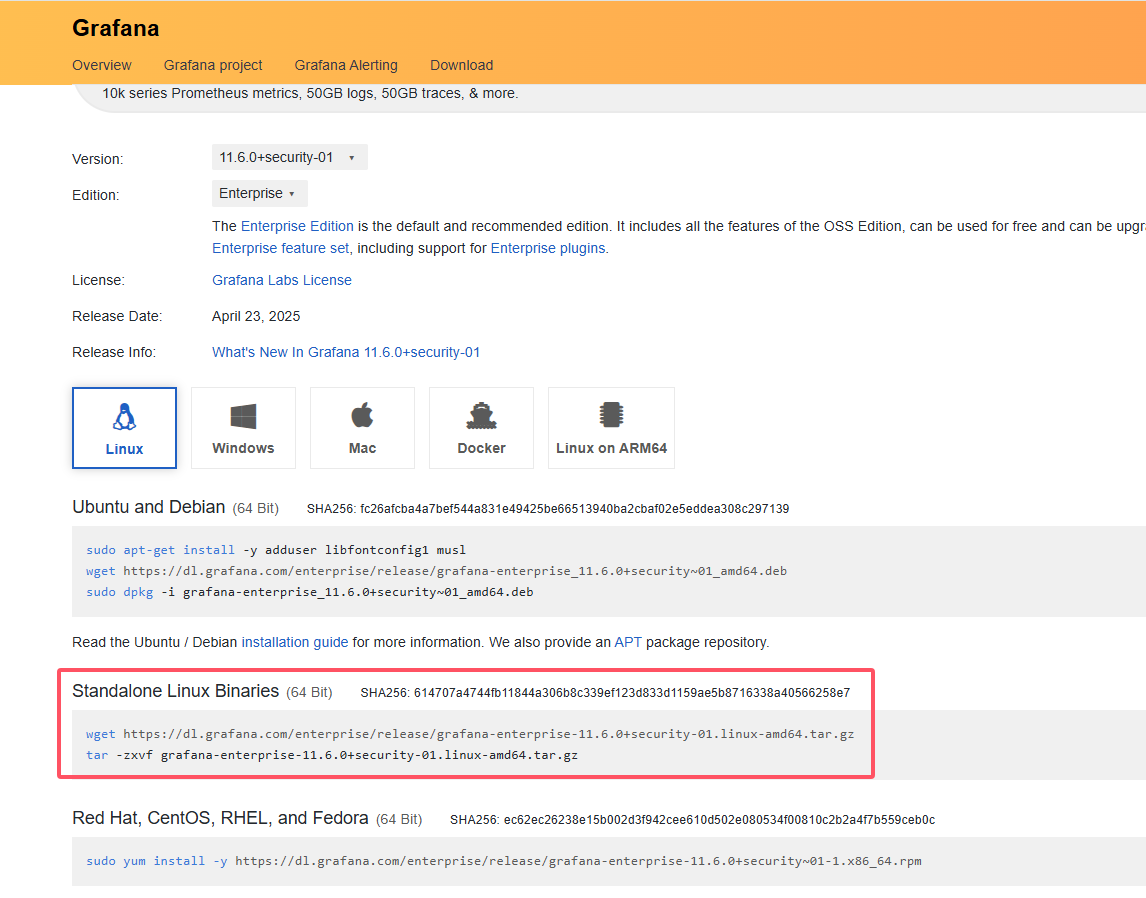Pick the Mac apple icon tile
The image size is (1146, 898).
point(362,416)
